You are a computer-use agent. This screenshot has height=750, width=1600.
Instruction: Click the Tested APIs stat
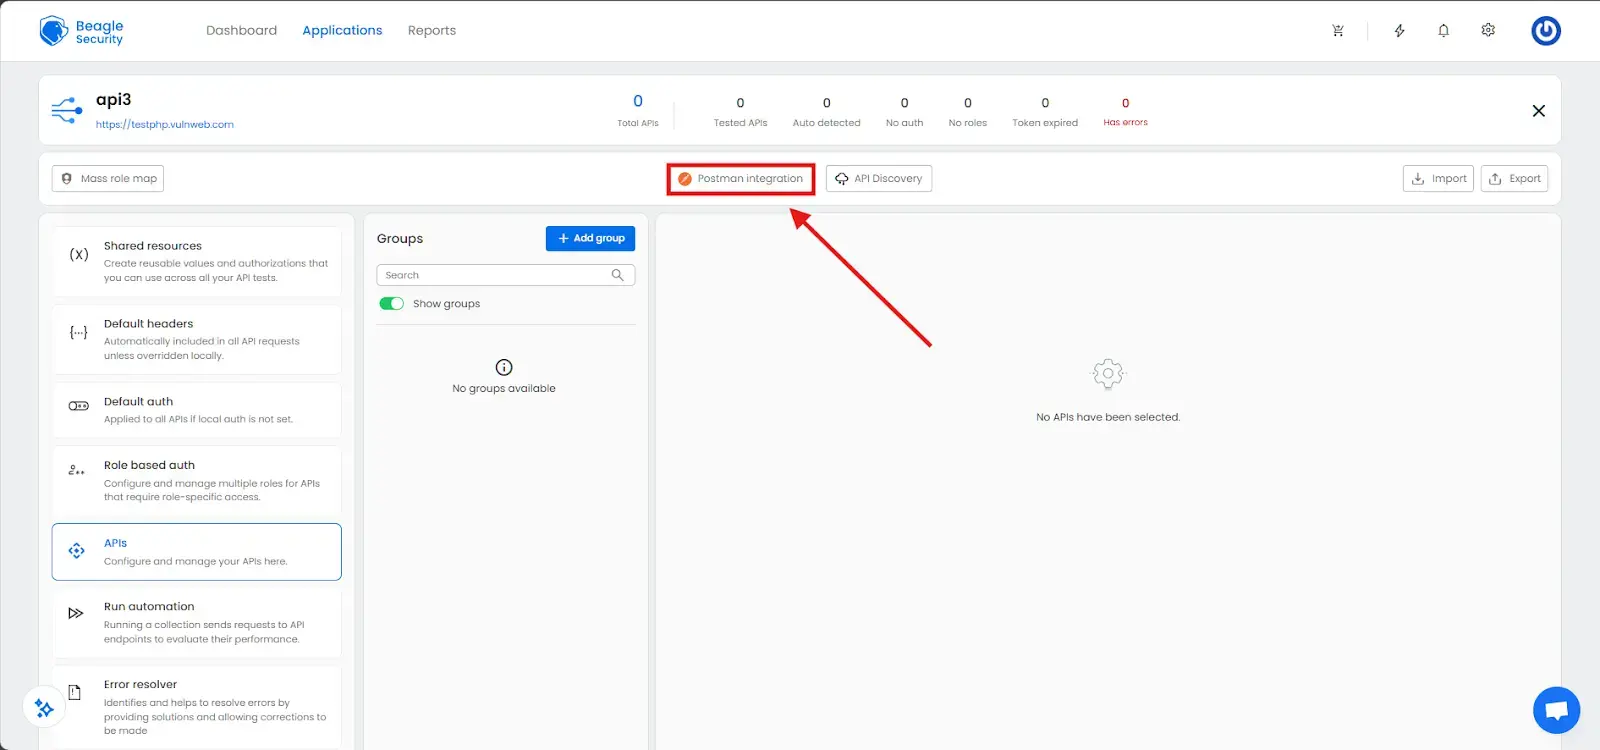[x=740, y=112]
